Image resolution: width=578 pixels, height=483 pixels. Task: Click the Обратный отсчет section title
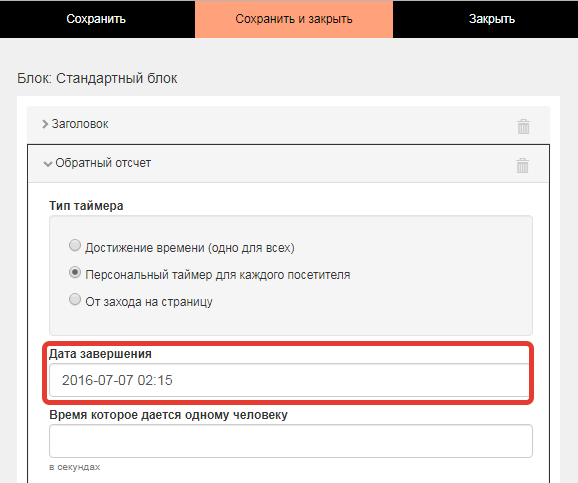[103, 163]
